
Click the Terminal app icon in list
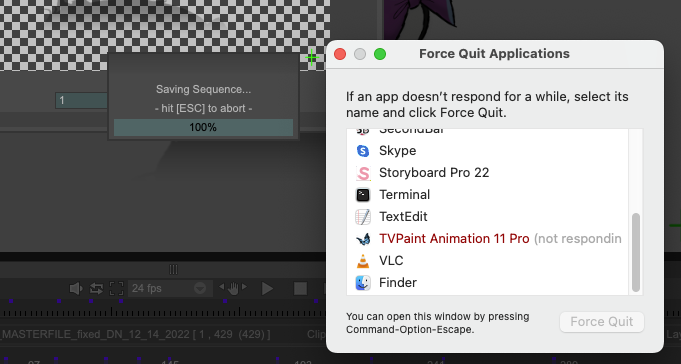click(363, 195)
